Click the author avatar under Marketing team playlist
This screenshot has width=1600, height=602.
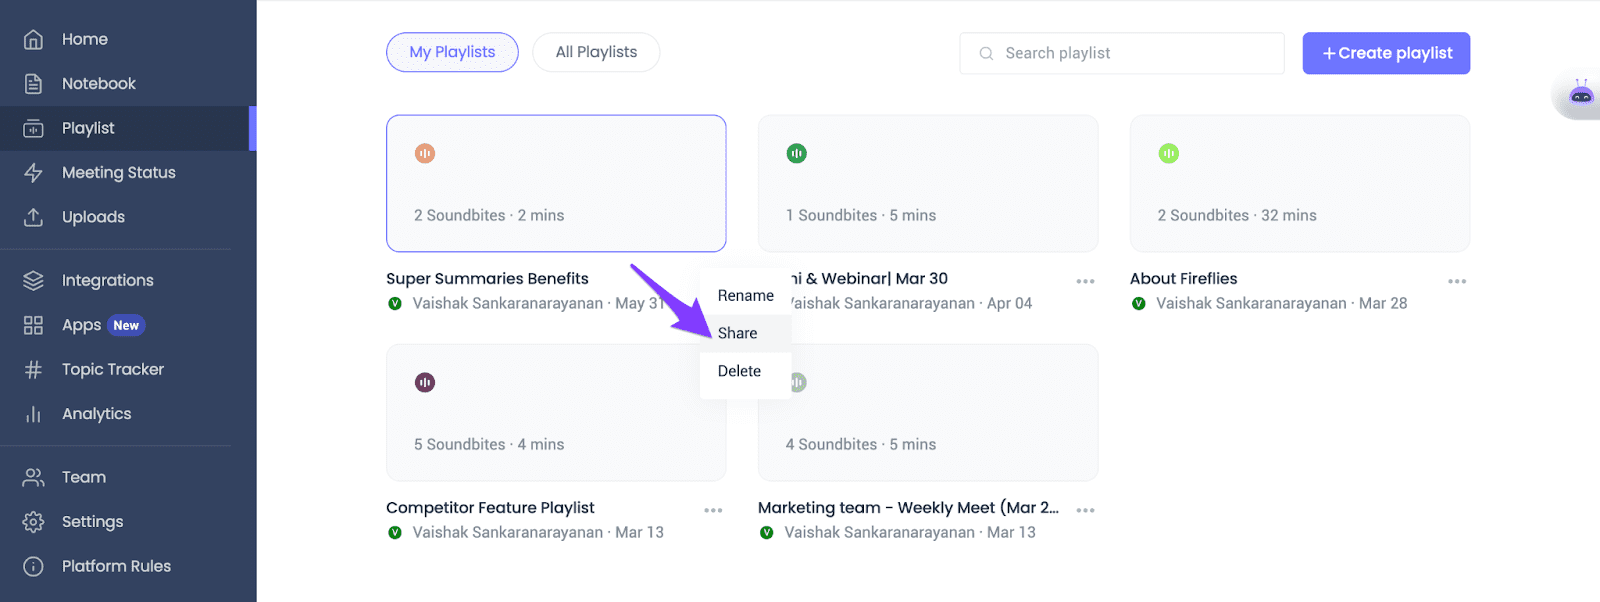tap(767, 532)
